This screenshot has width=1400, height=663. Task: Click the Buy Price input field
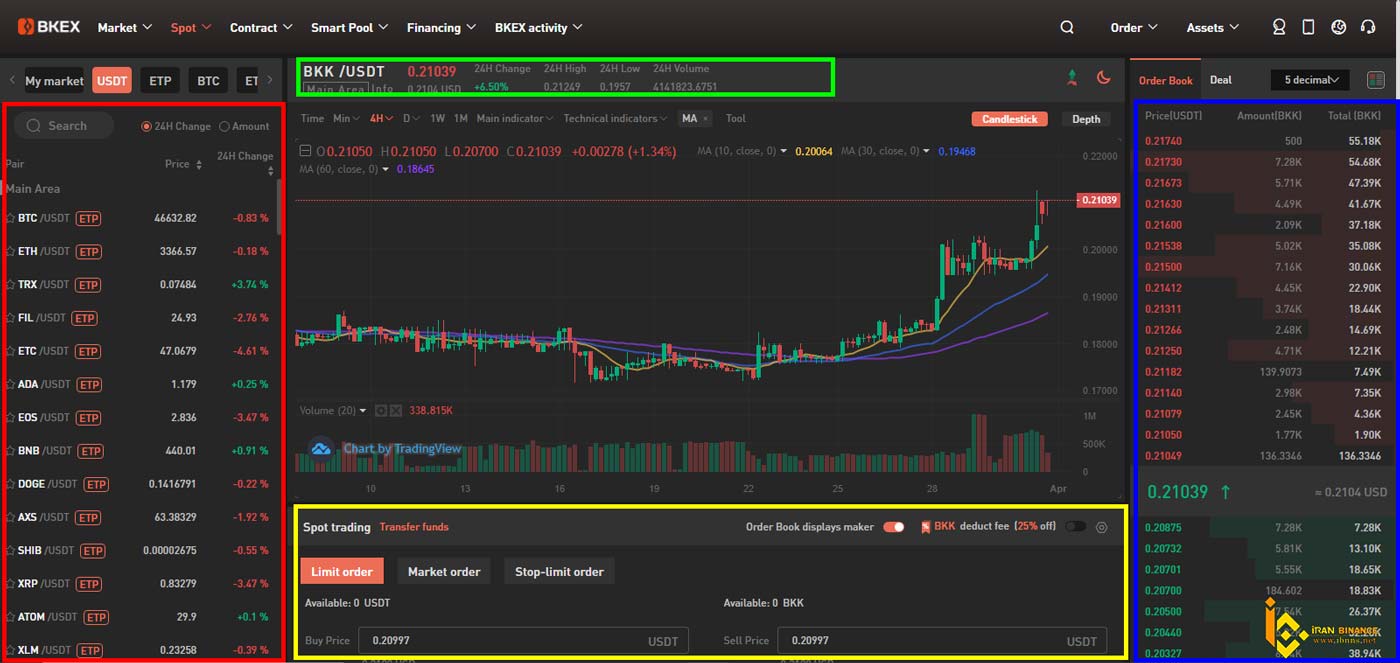(523, 641)
